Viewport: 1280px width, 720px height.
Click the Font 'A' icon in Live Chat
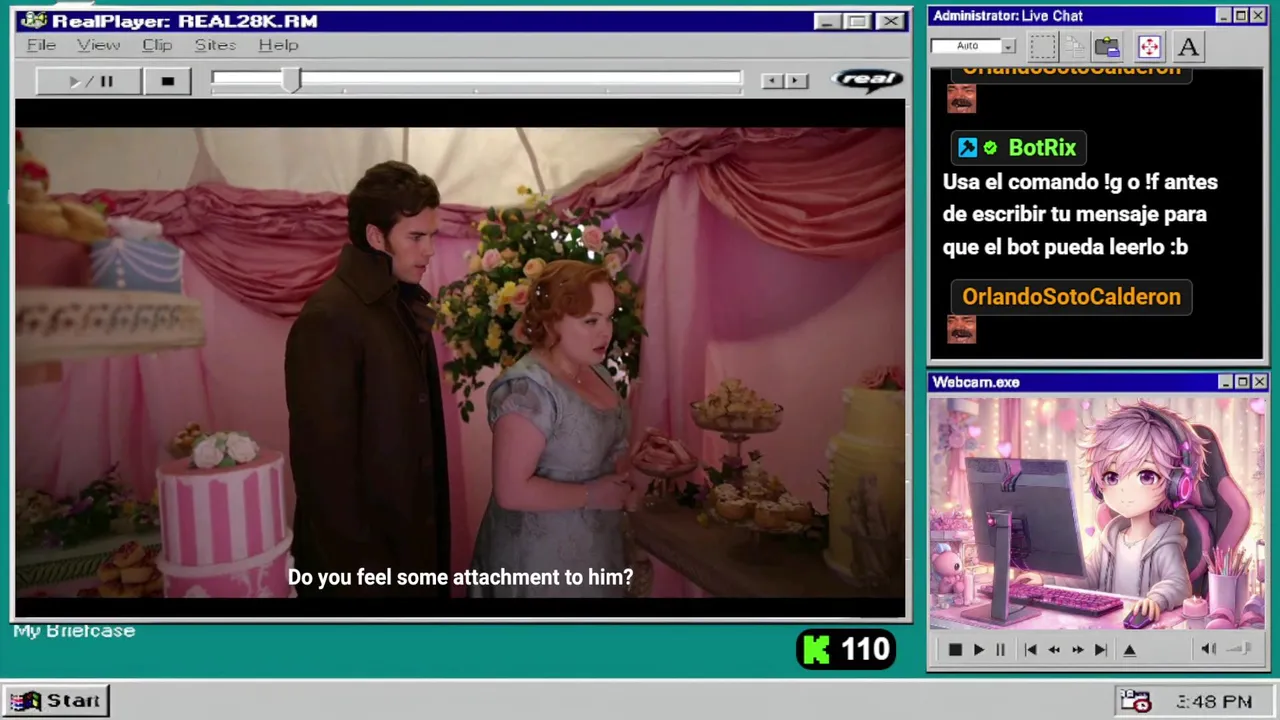(x=1187, y=47)
